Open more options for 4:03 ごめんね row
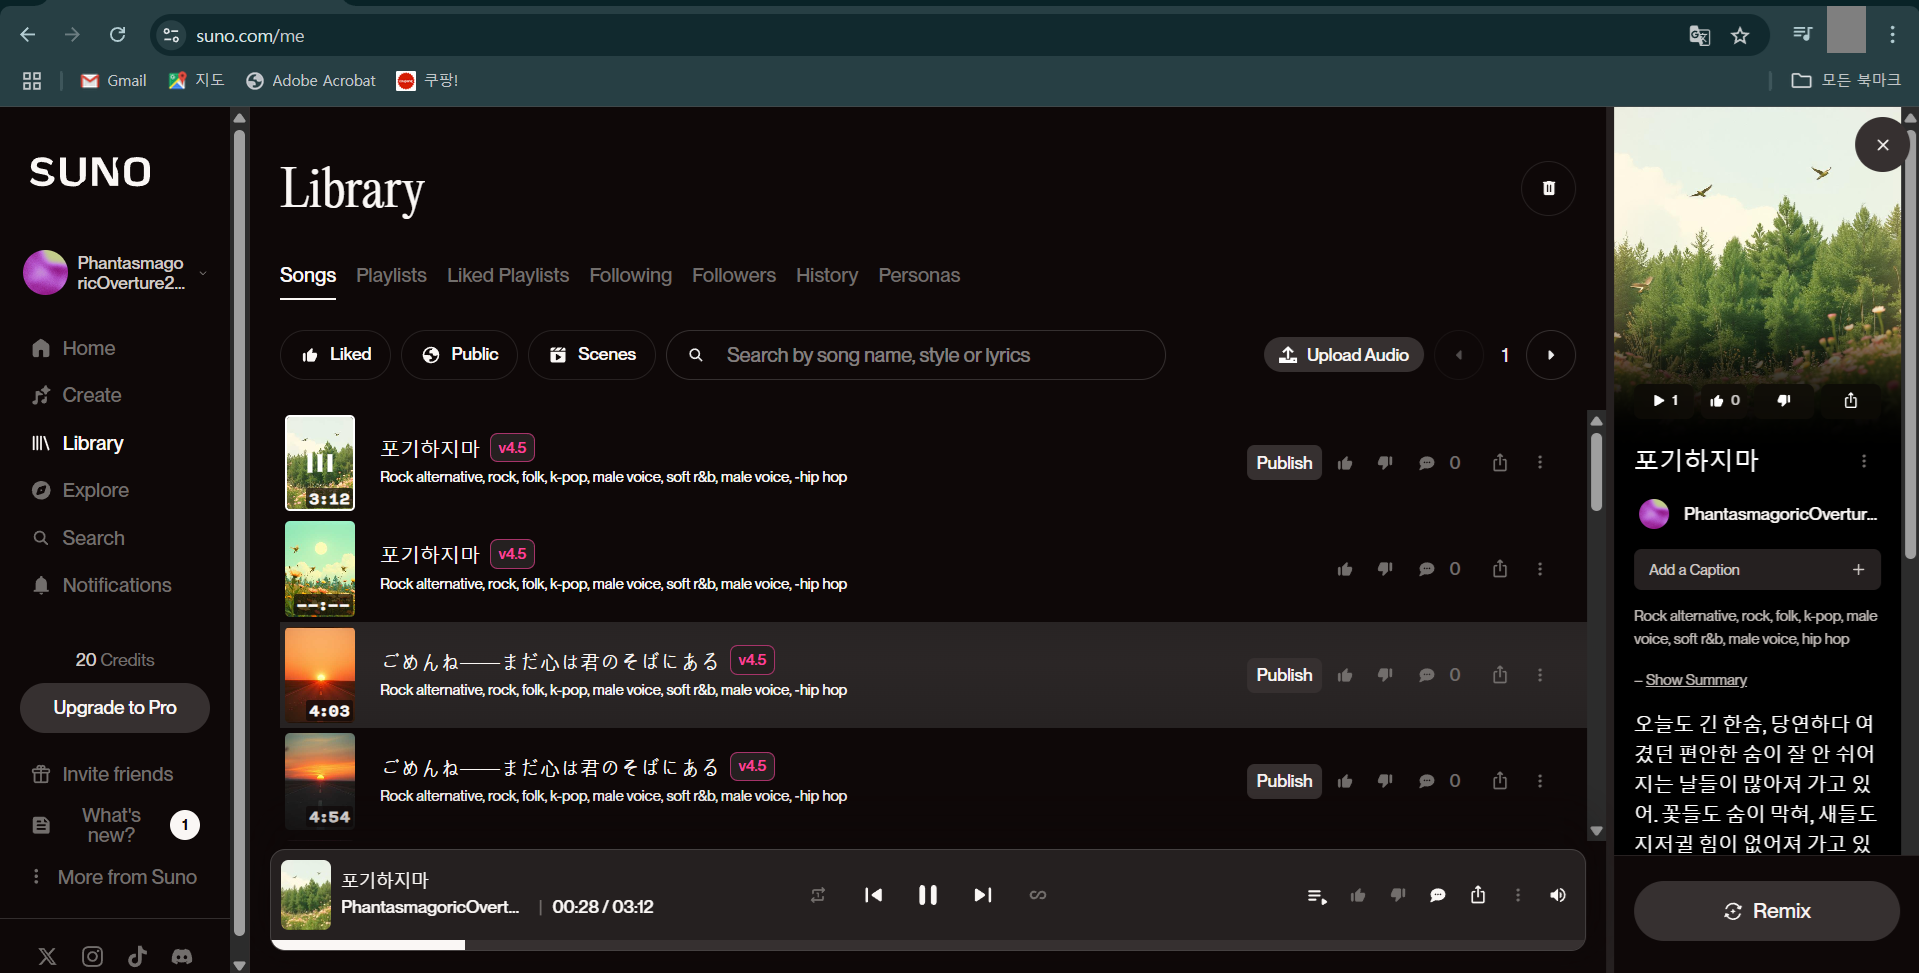The image size is (1919, 973). tap(1540, 675)
